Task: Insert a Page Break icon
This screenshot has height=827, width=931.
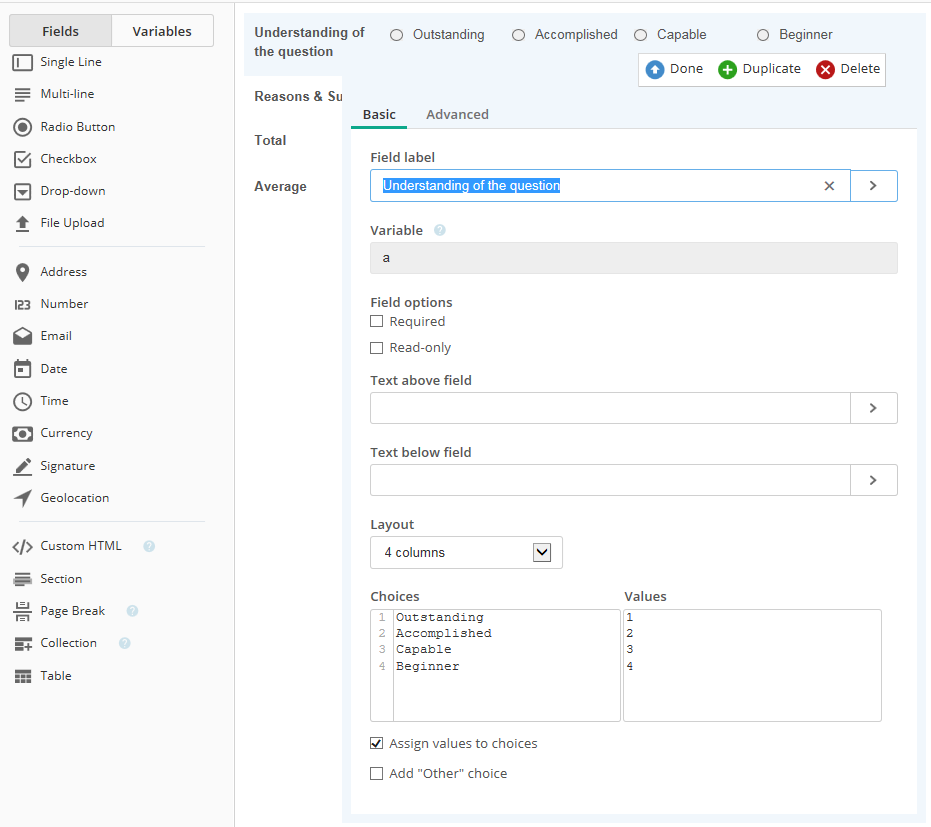Action: coord(23,611)
